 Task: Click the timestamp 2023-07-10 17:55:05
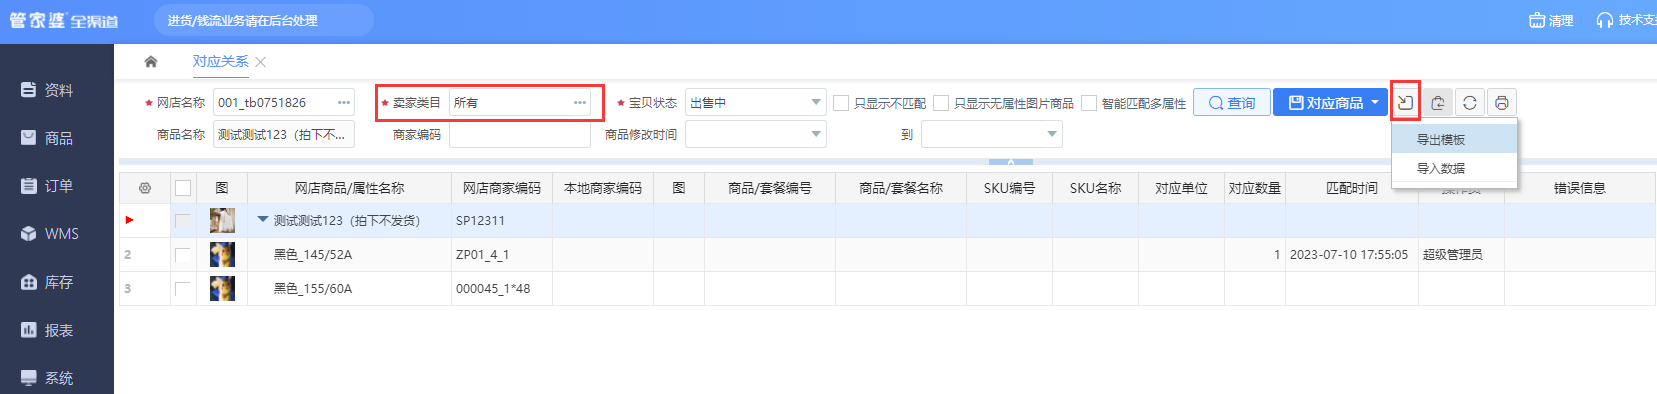[1349, 255]
